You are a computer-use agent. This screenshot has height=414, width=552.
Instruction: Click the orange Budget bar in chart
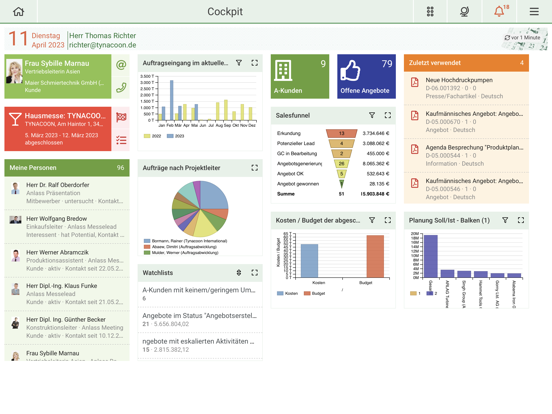[x=375, y=256]
